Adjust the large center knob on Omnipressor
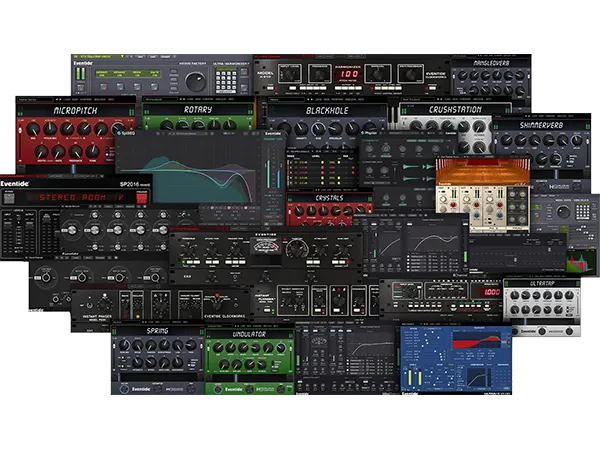This screenshot has height=450, width=600. 297,249
